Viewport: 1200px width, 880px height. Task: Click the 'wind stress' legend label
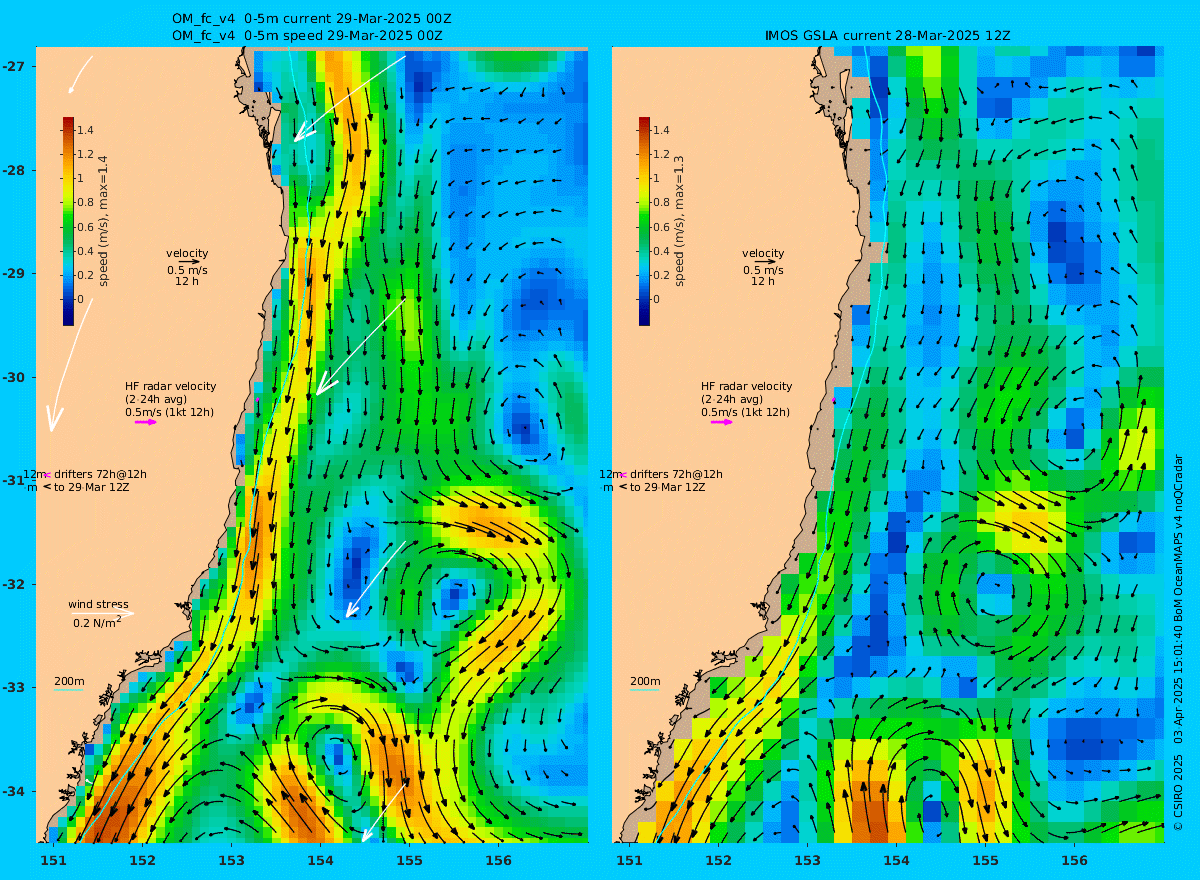point(98,604)
